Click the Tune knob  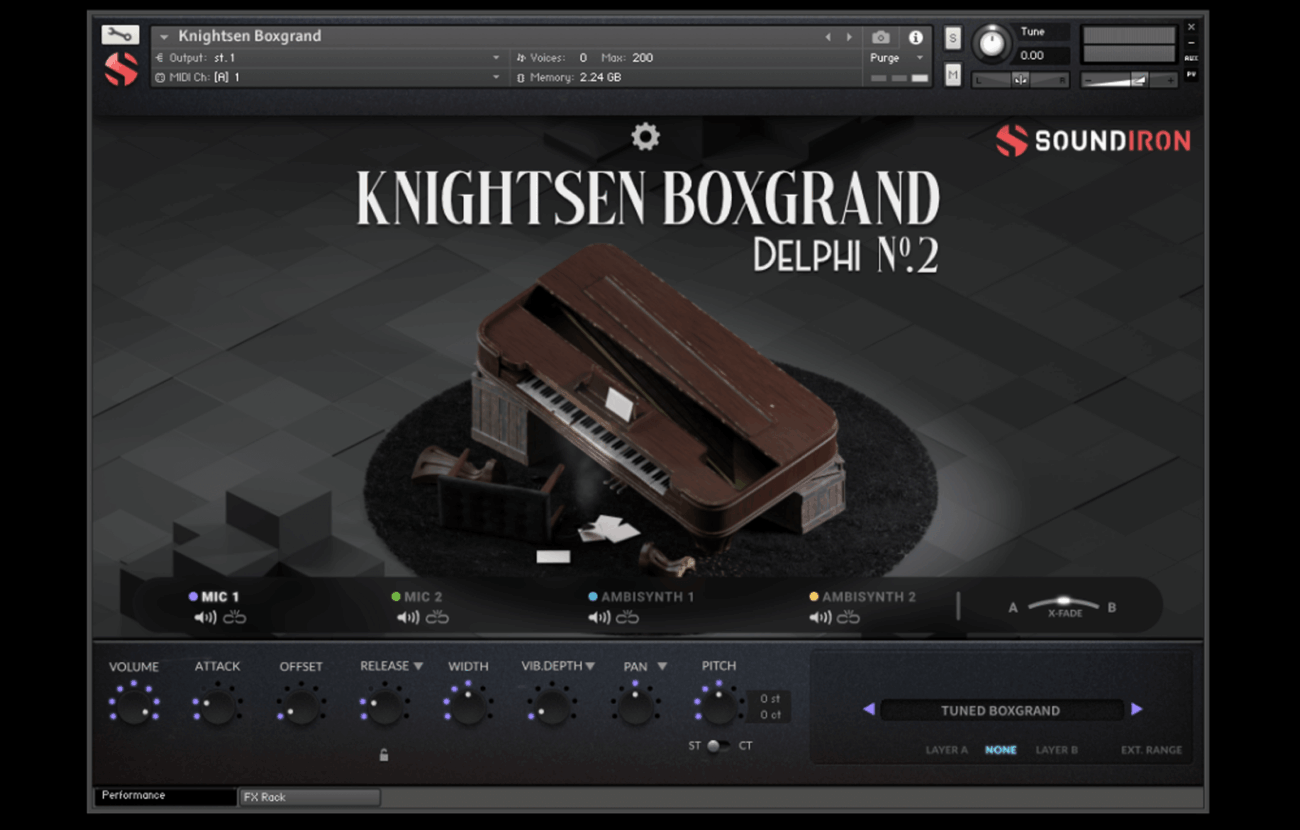pos(991,42)
